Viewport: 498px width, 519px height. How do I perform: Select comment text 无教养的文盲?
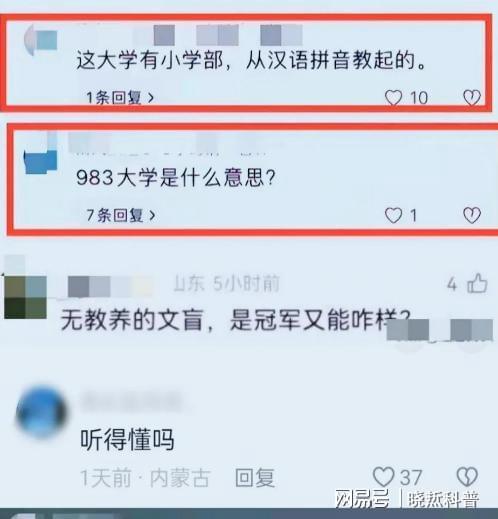132,320
